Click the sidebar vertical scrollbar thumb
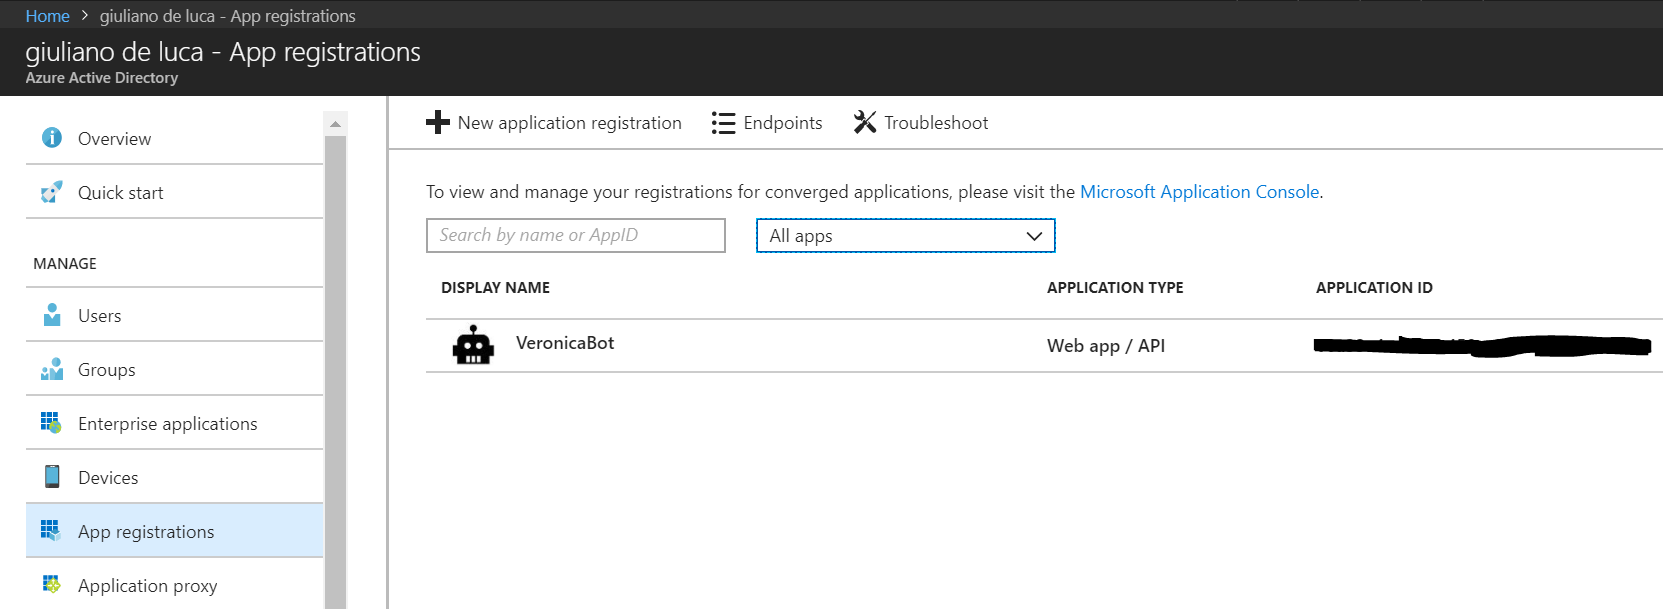Image resolution: width=1663 pixels, height=609 pixels. (x=335, y=372)
